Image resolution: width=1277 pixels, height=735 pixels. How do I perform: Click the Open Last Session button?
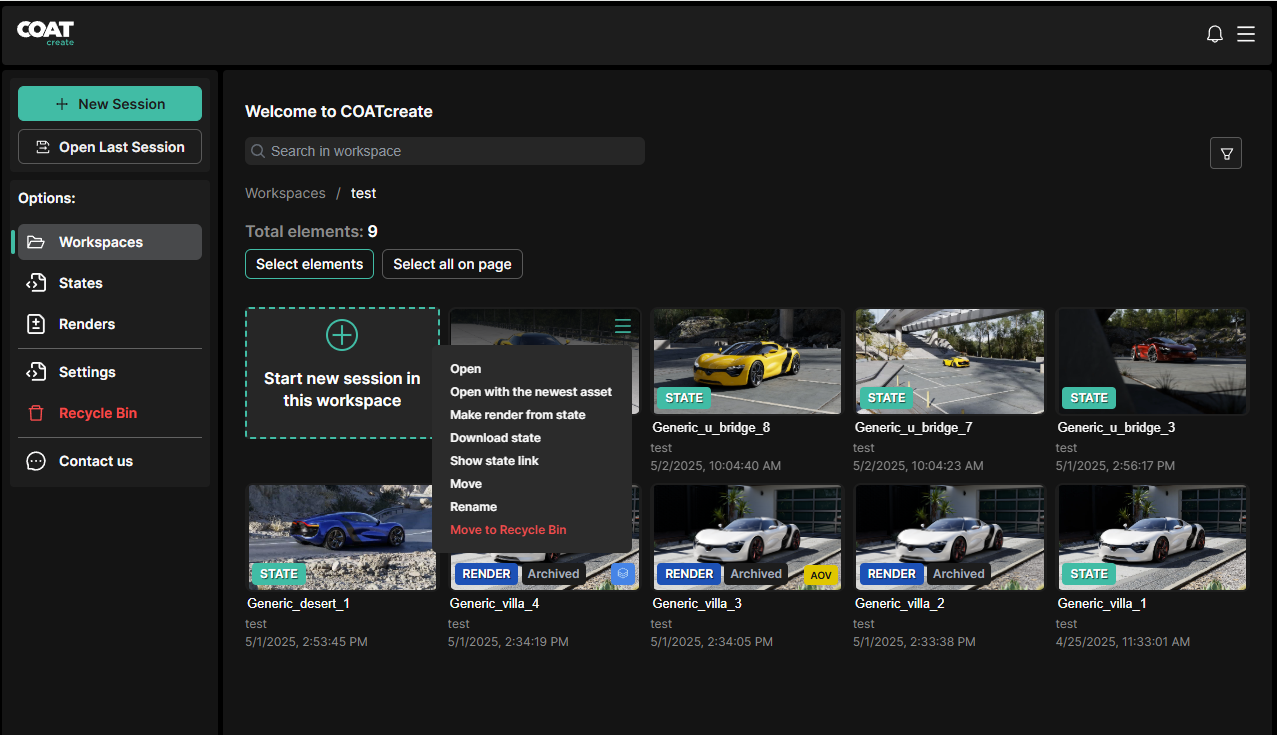pyautogui.click(x=110, y=147)
